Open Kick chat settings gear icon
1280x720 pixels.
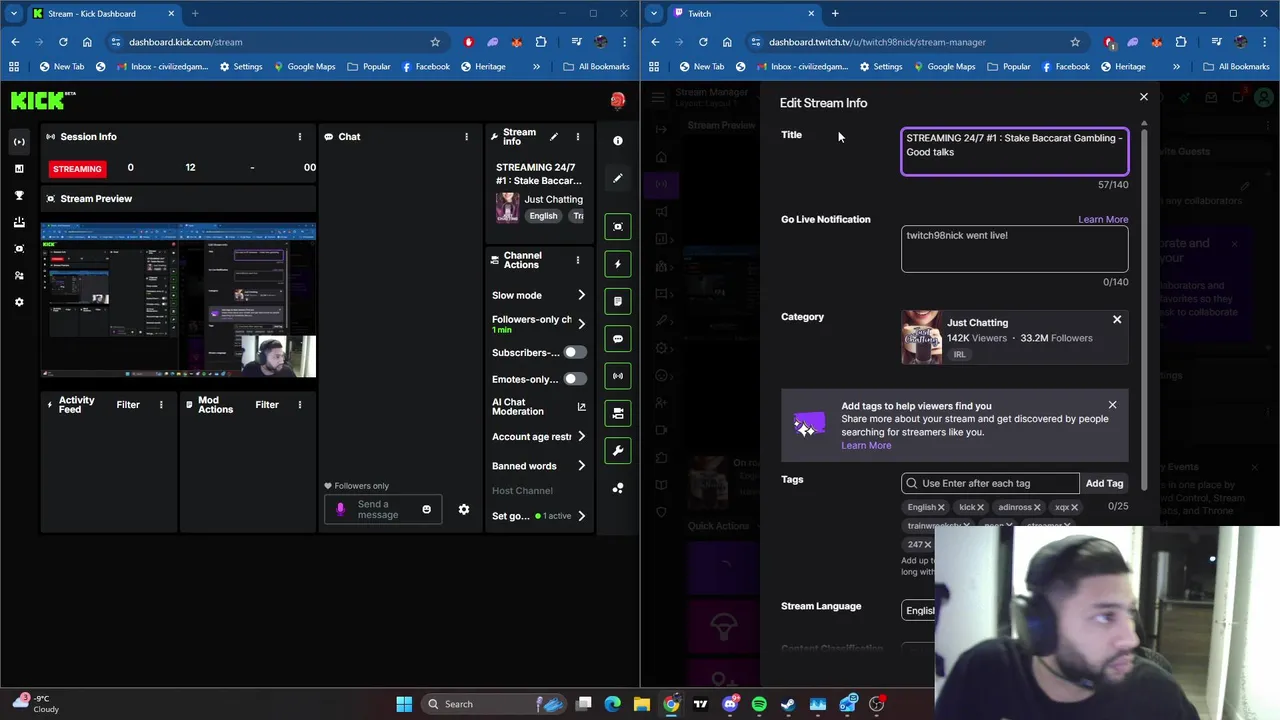click(x=464, y=510)
